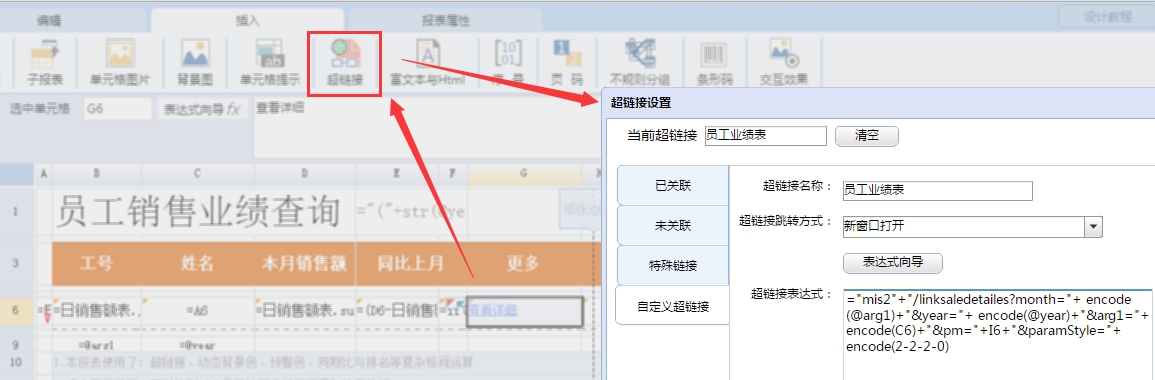Focus the 超链接名称 input field
Viewport: 1155px width, 380px height.
938,190
